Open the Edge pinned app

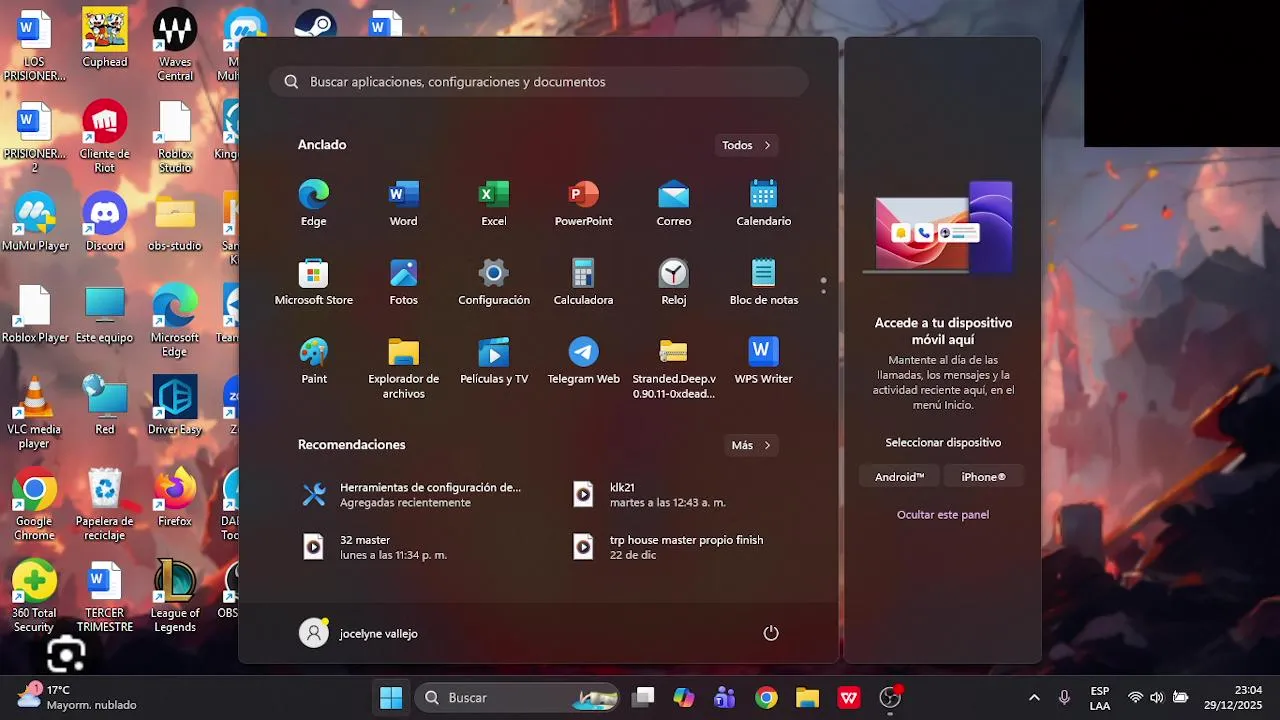click(314, 203)
